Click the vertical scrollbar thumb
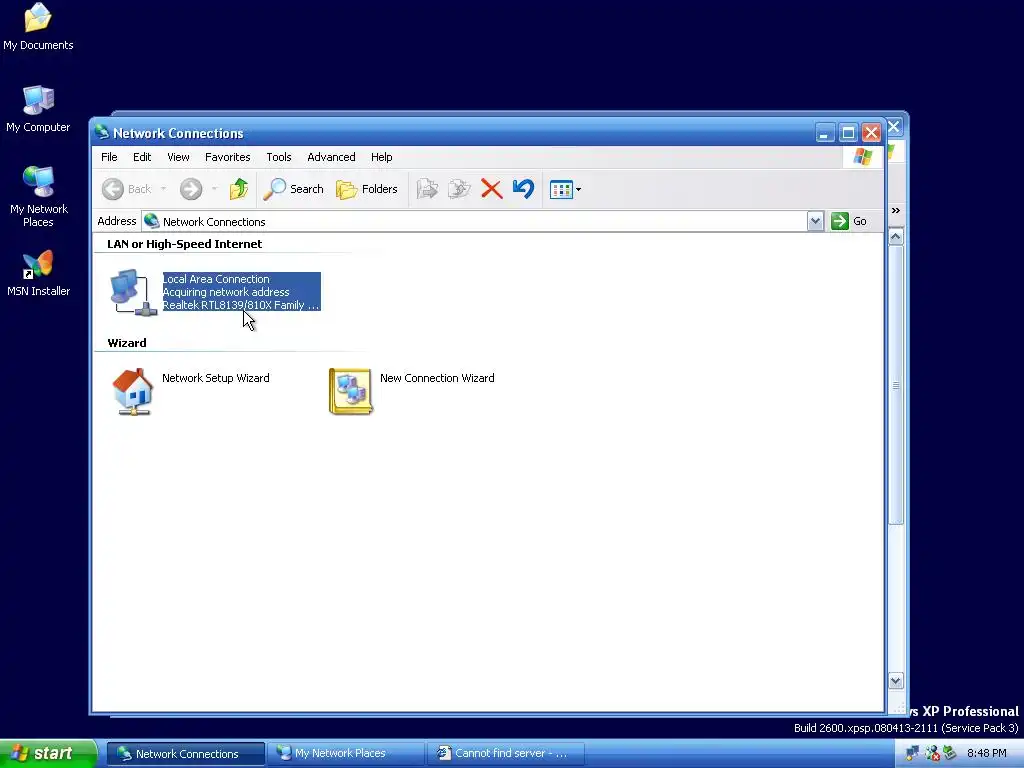This screenshot has width=1024, height=768. point(896,385)
